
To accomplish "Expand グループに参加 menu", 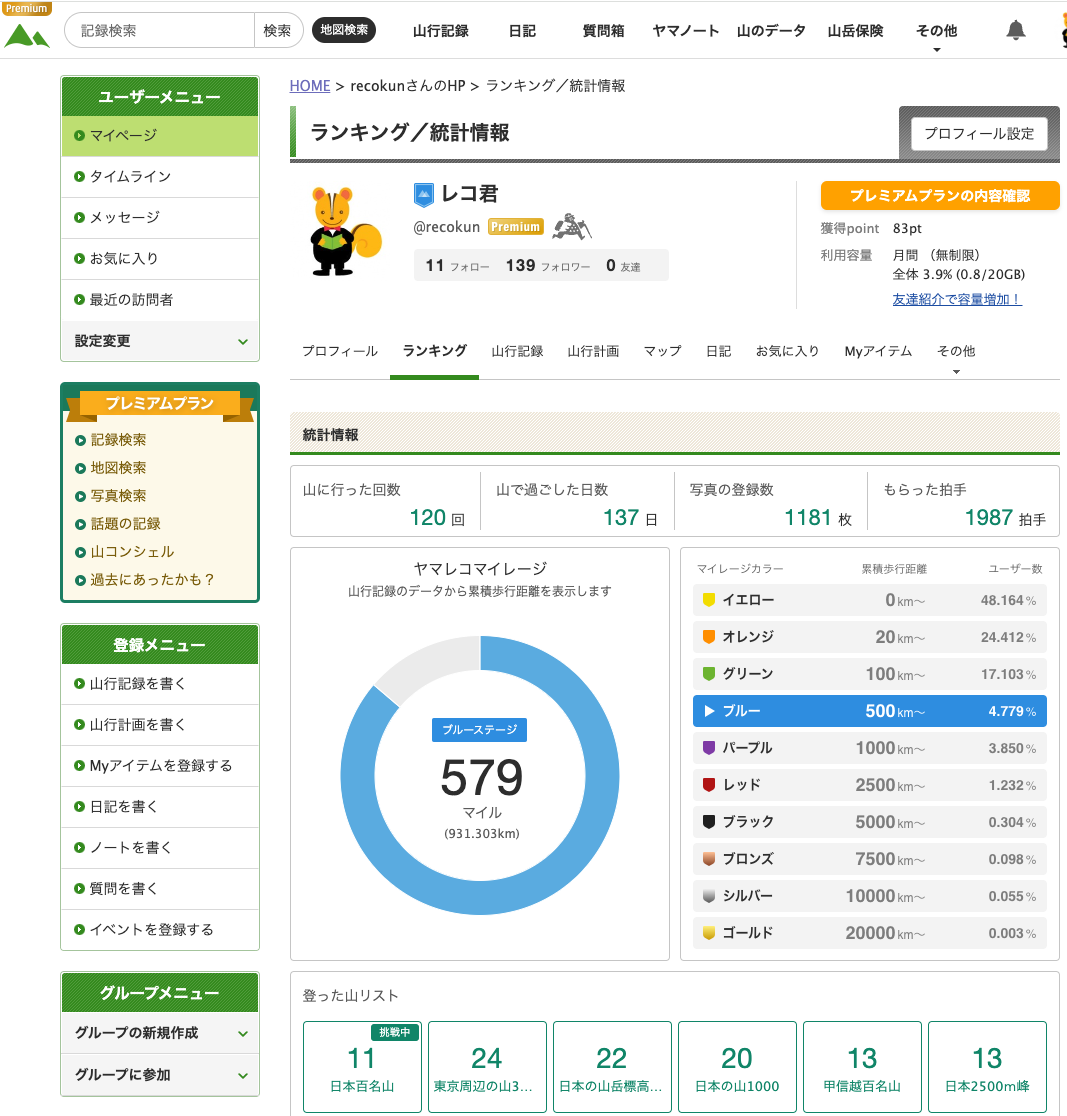I will tap(160, 1075).
